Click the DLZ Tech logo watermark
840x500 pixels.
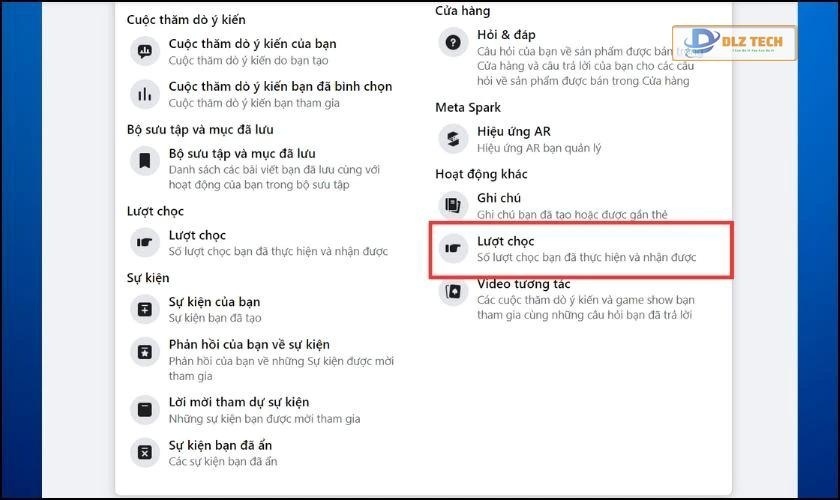734,42
